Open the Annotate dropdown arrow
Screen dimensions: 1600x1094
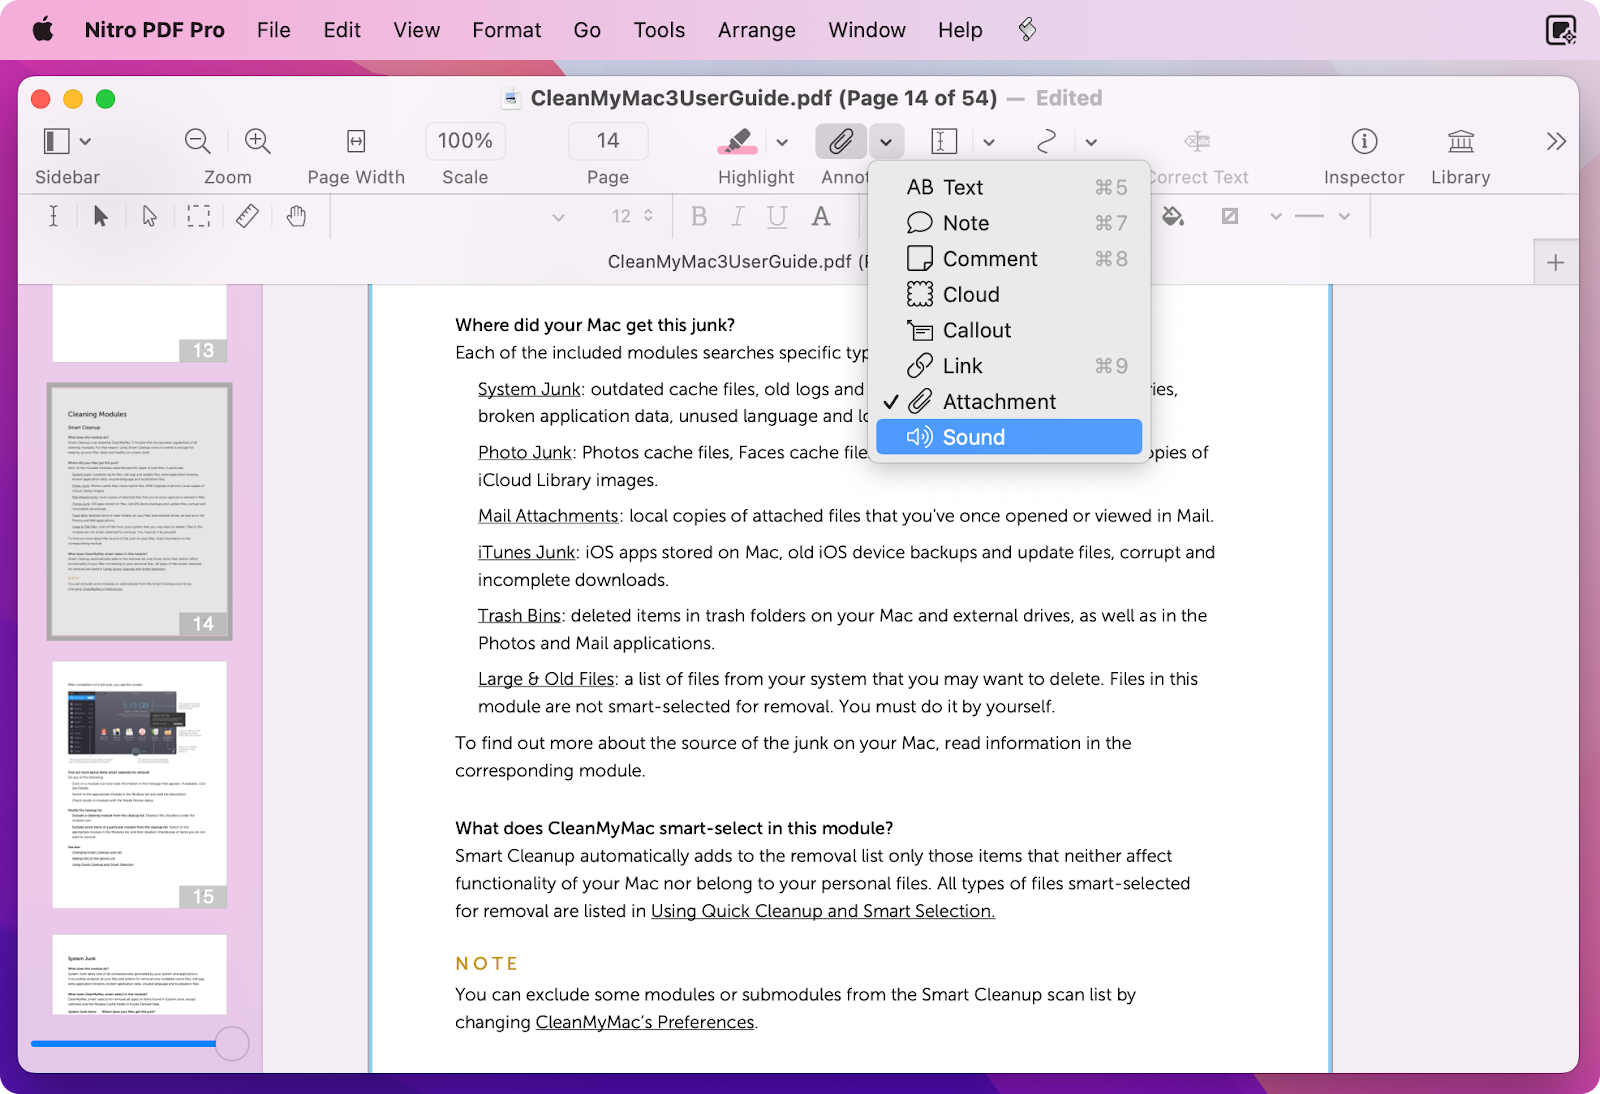point(886,141)
